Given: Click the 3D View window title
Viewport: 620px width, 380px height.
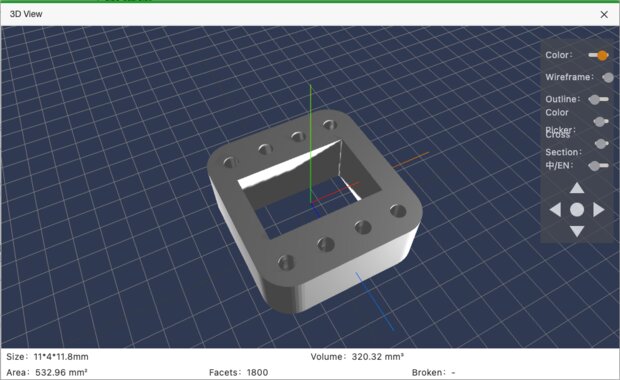Looking at the screenshot, I should point(26,14).
